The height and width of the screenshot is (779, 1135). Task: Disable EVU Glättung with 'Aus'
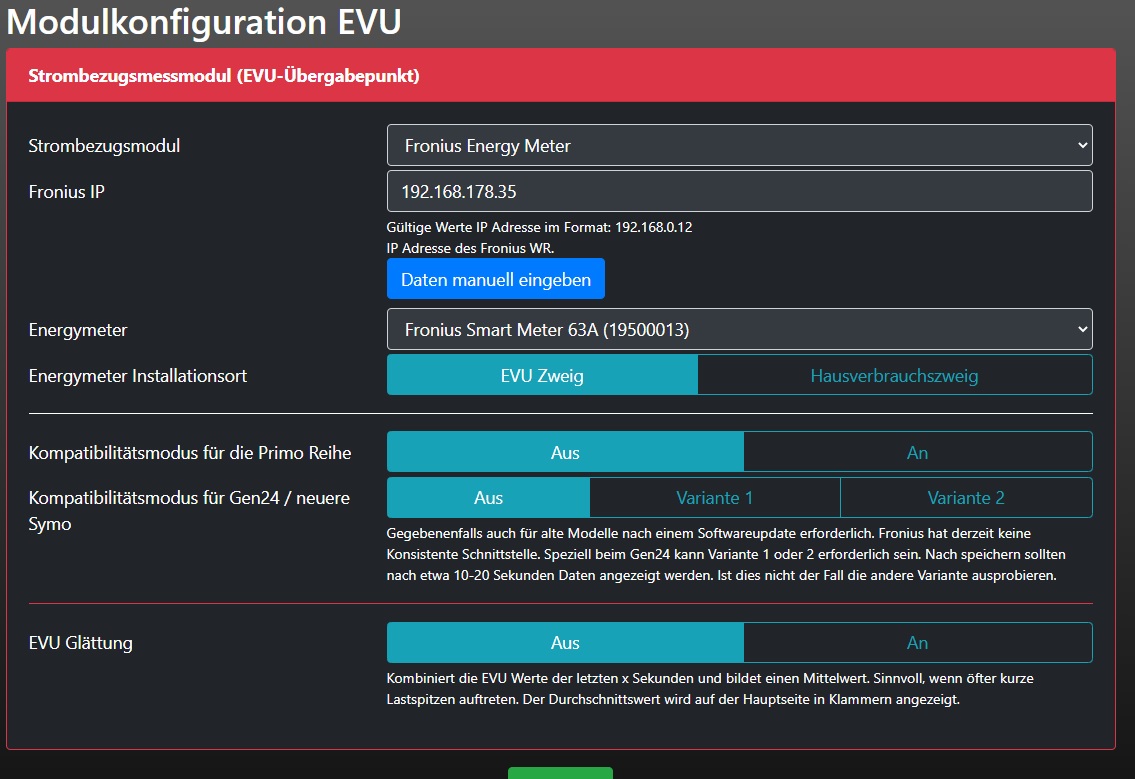565,643
